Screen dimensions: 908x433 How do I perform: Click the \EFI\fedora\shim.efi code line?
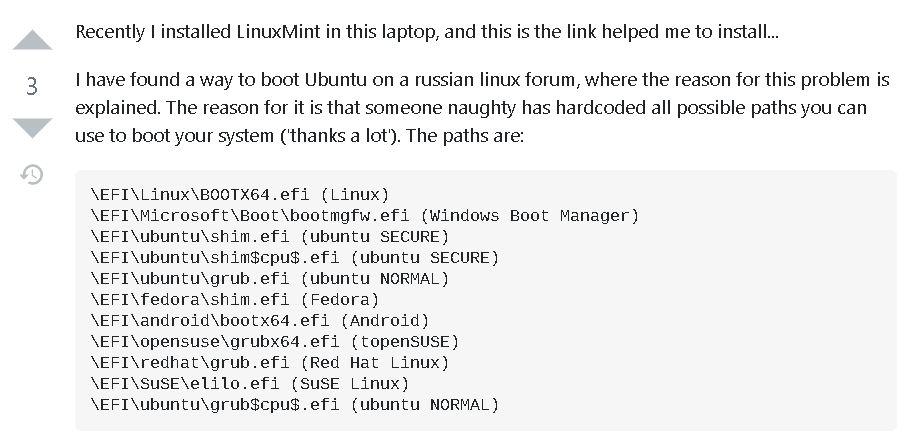[235, 300]
